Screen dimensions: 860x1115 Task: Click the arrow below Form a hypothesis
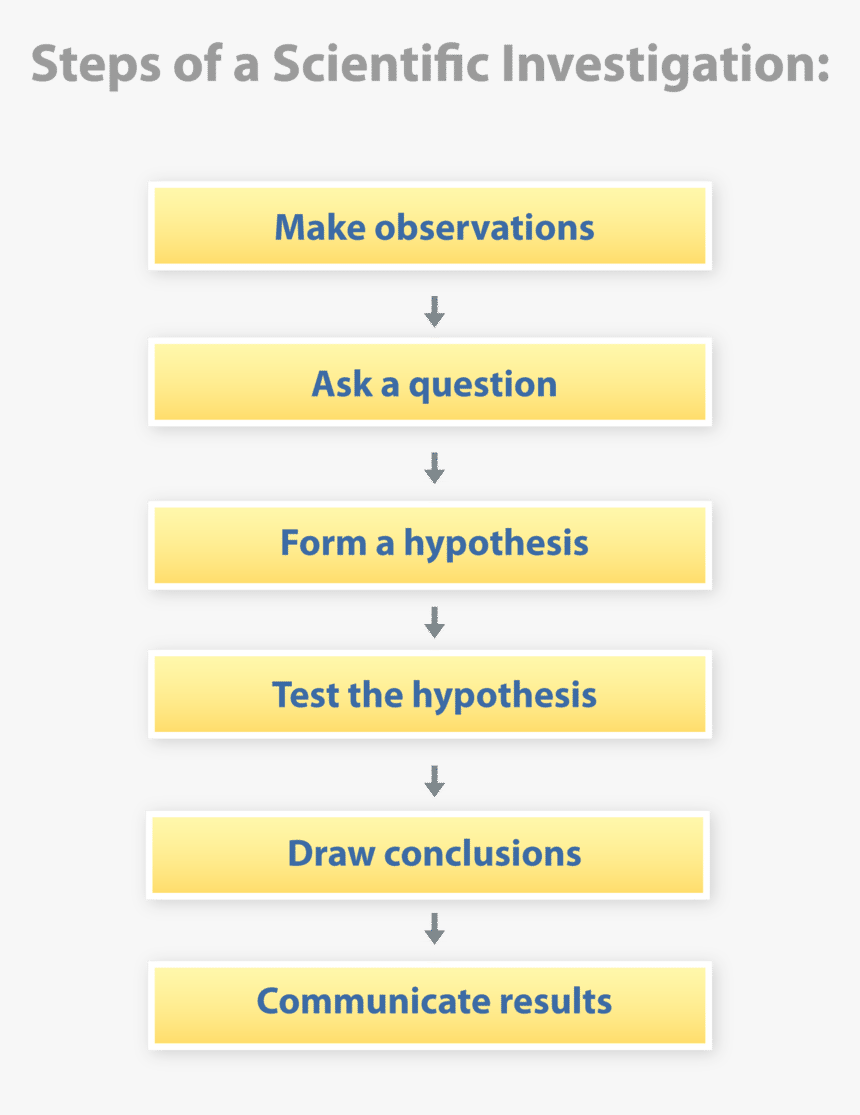tap(435, 622)
